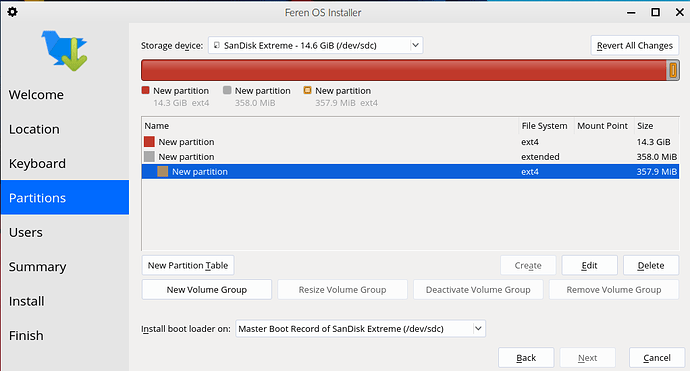This screenshot has width=690, height=371.
Task: Select the red 14.3 GiB partition bar segment
Action: click(x=404, y=70)
